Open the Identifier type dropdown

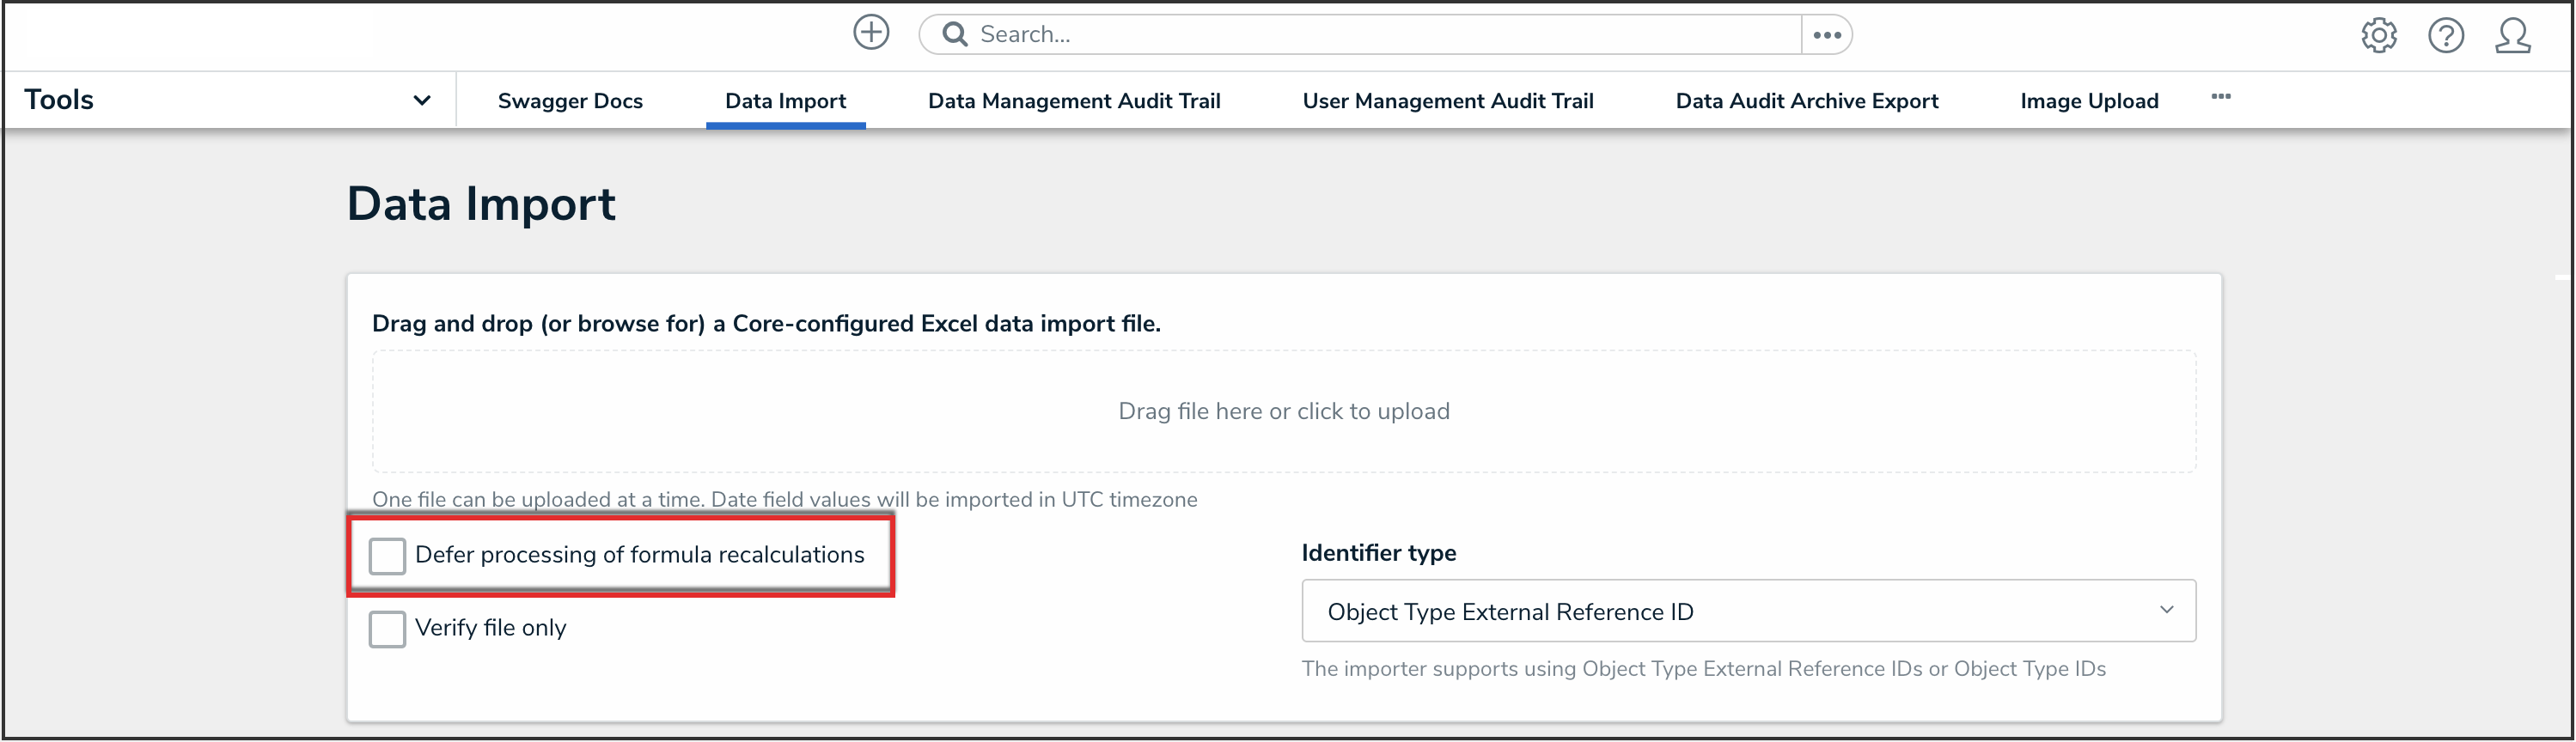(x=1746, y=611)
